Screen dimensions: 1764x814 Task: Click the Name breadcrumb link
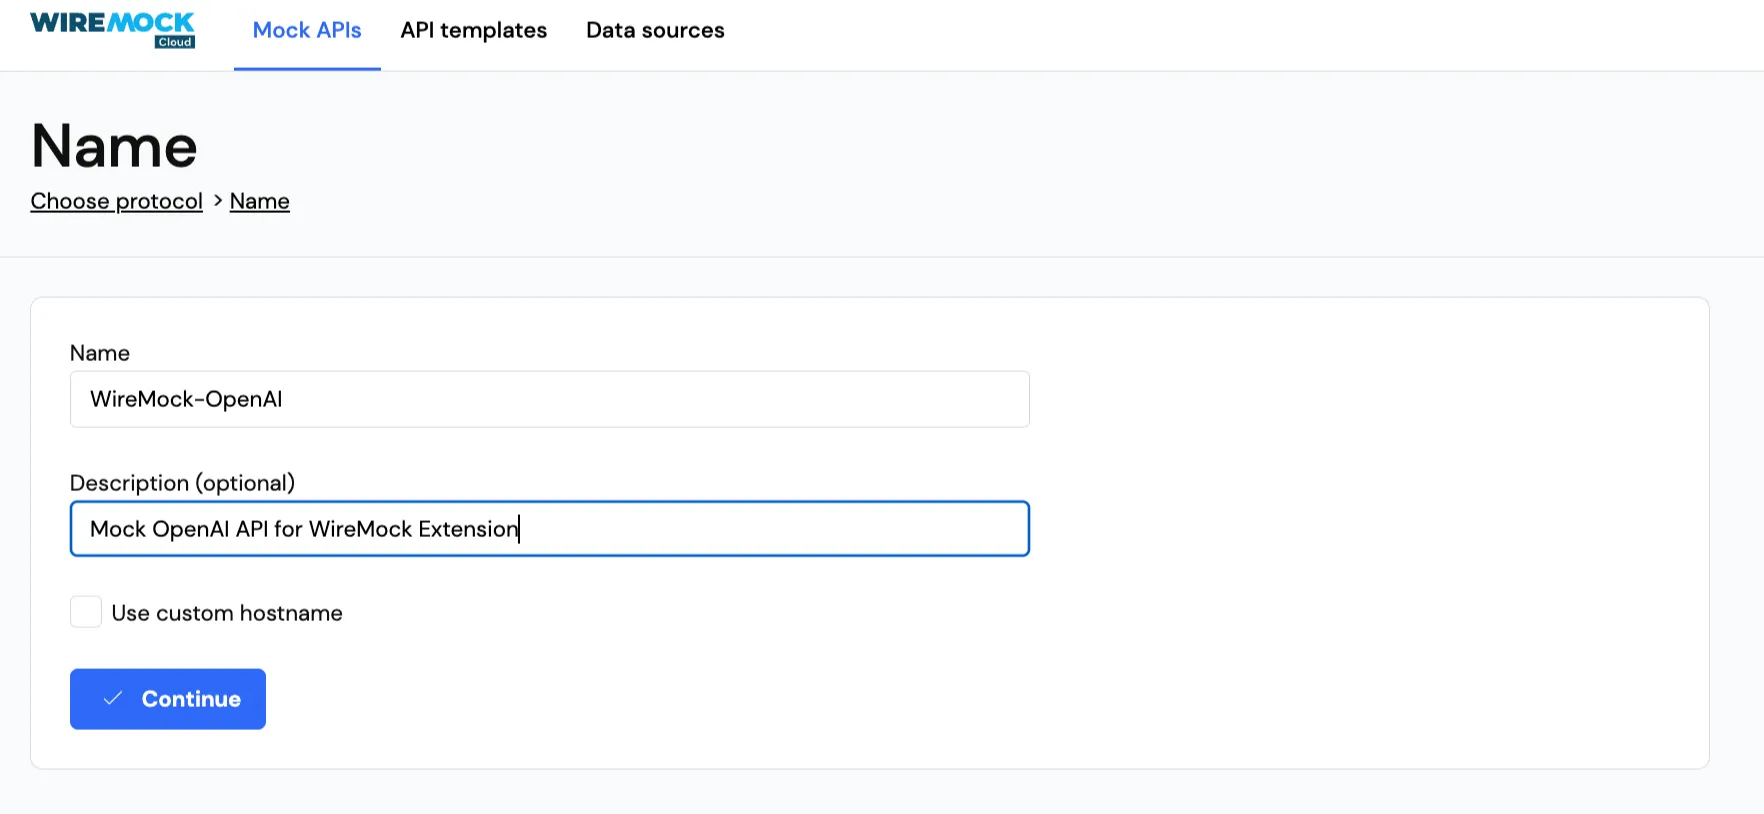pyautogui.click(x=259, y=201)
